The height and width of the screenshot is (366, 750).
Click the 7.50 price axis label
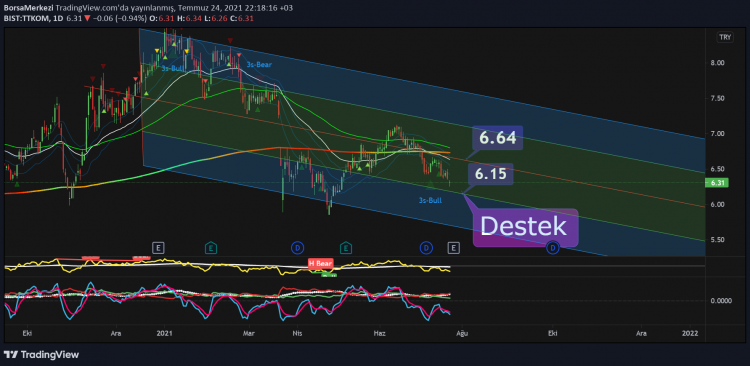[717, 98]
